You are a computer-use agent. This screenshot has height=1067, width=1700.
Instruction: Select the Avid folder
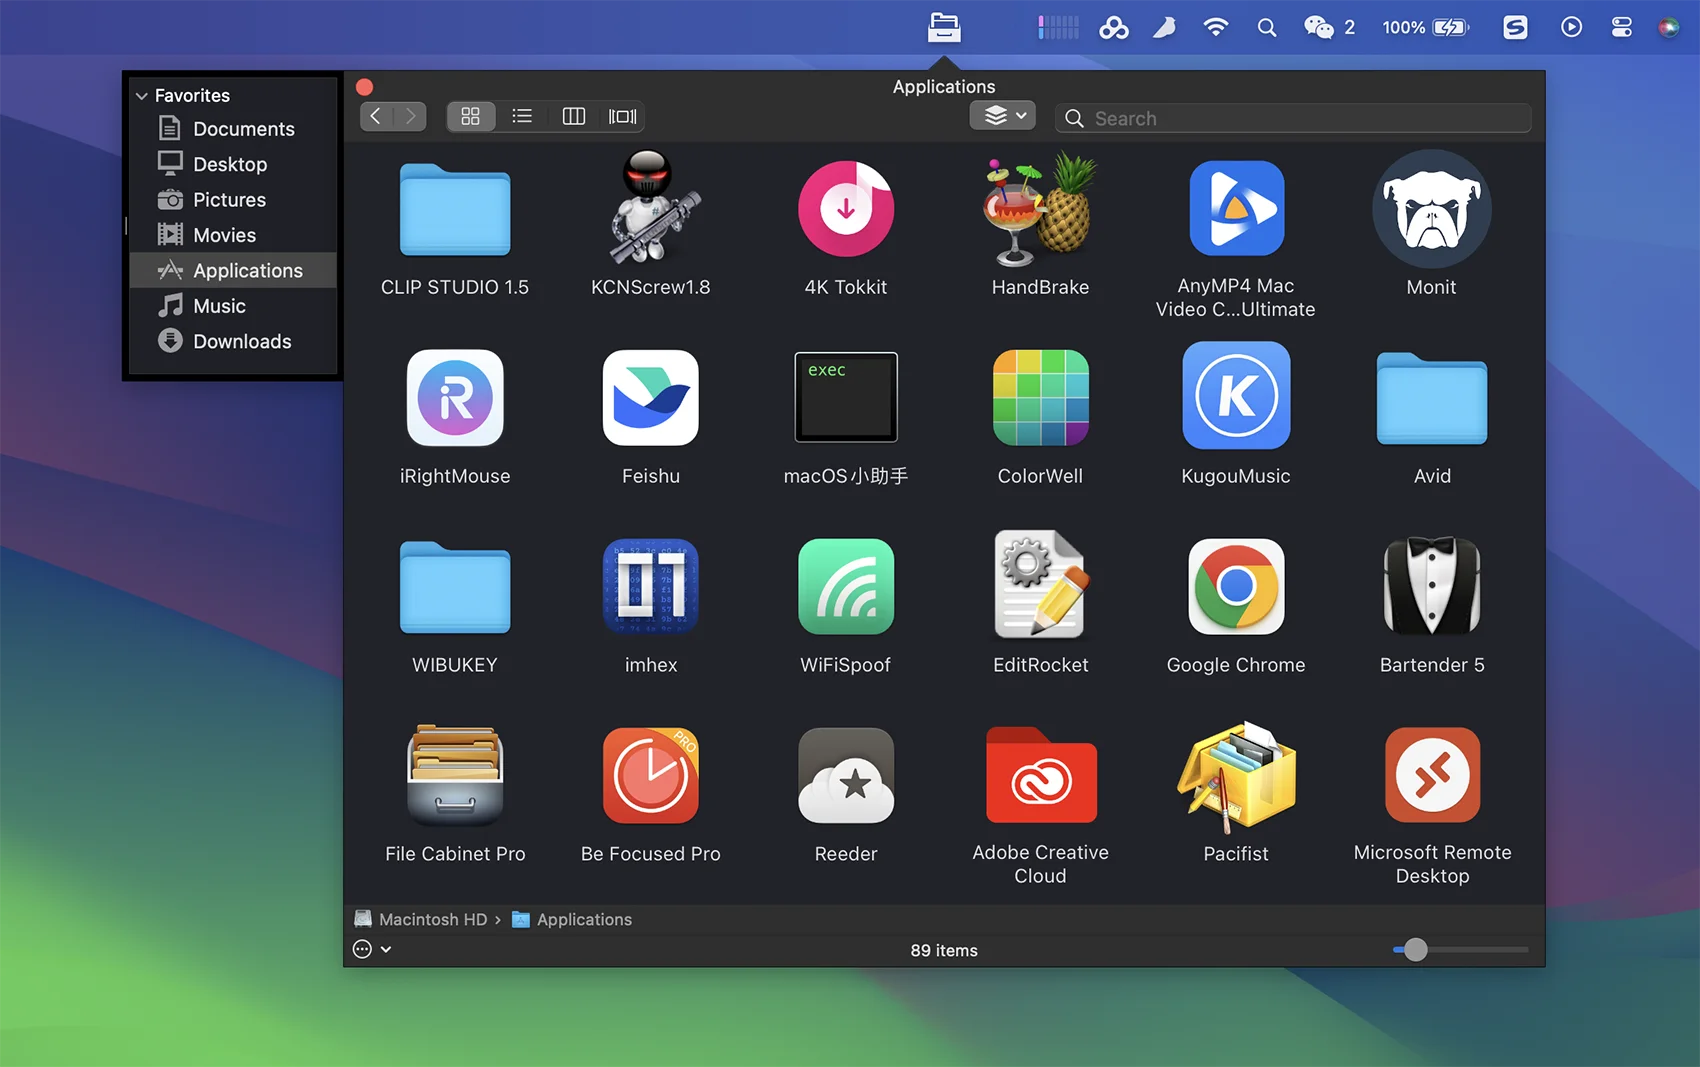1432,398
